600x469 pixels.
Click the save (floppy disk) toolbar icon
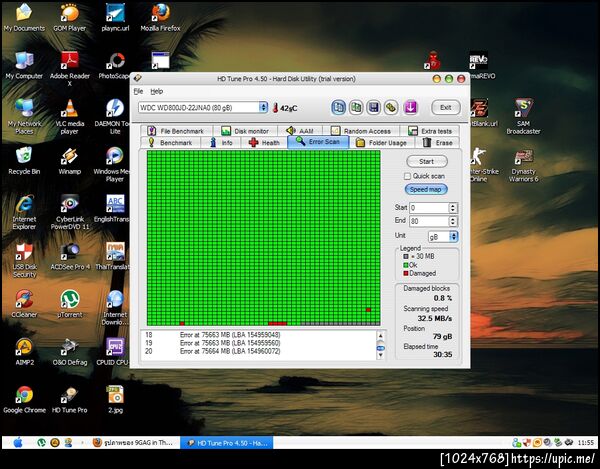tap(374, 107)
